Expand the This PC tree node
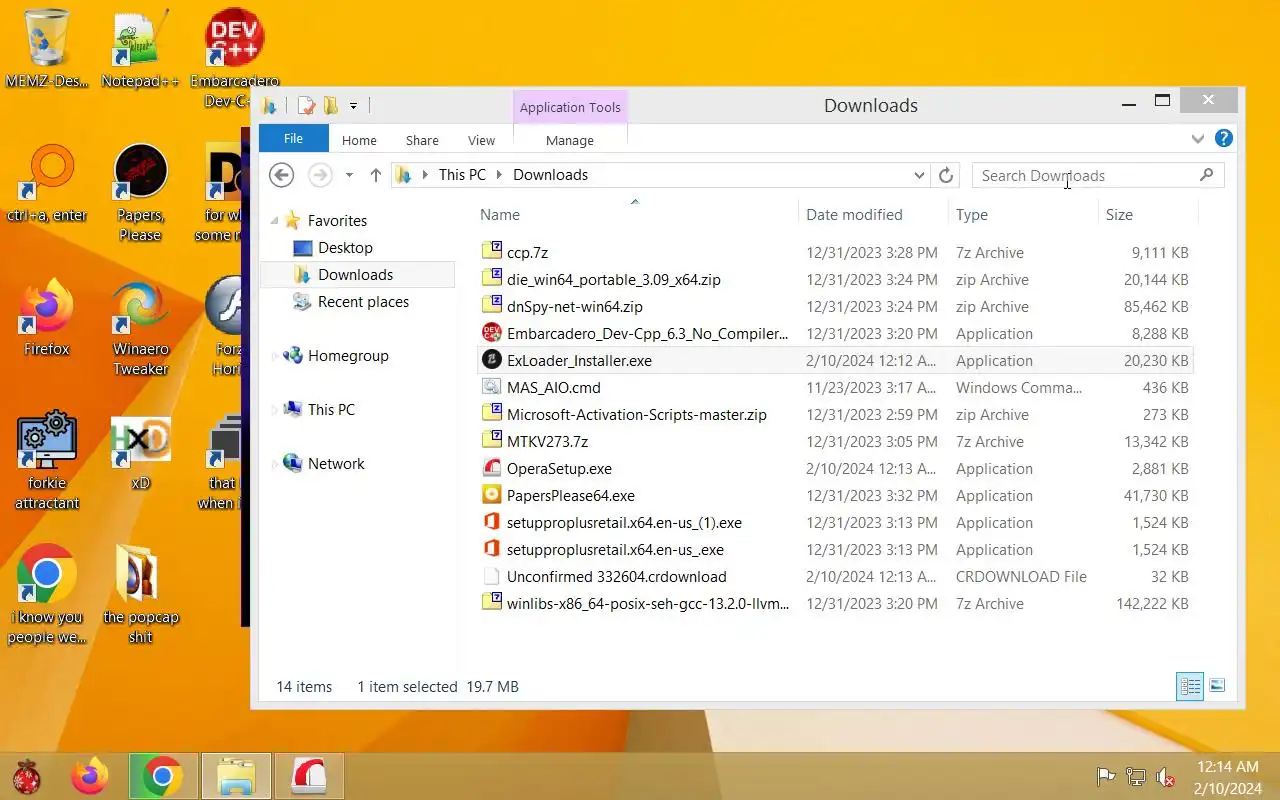Screen dimensions: 1280x800 [x=275, y=410]
